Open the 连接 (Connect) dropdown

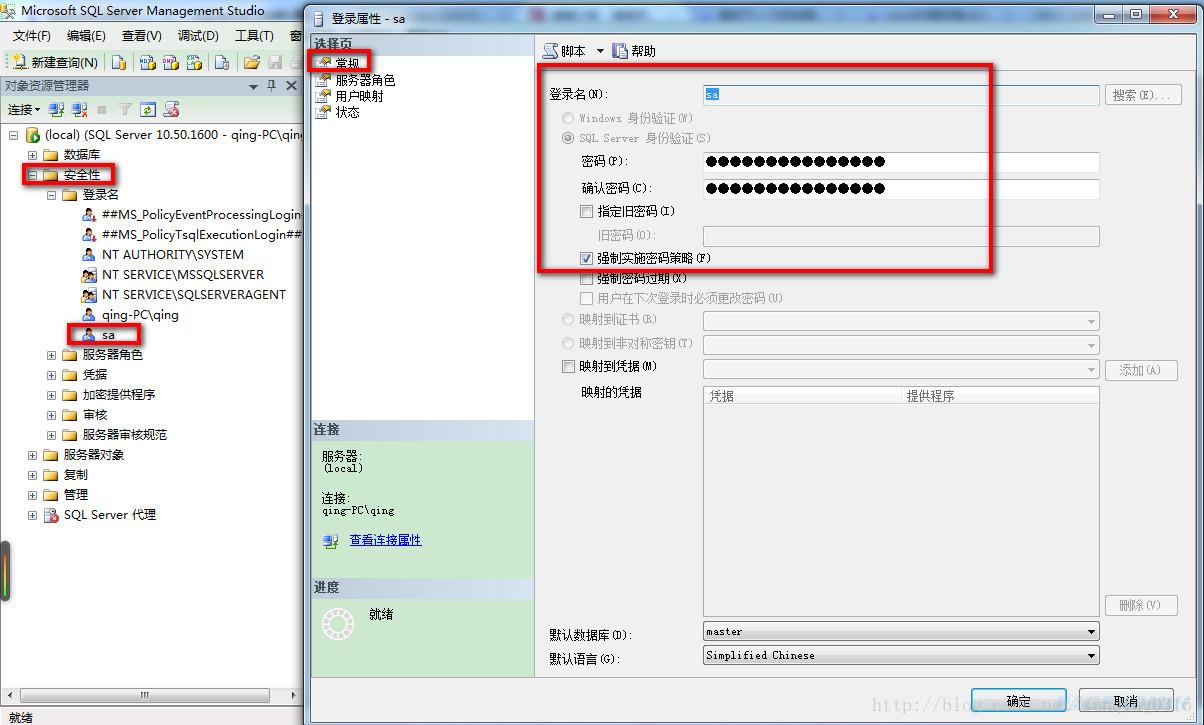[x=24, y=109]
